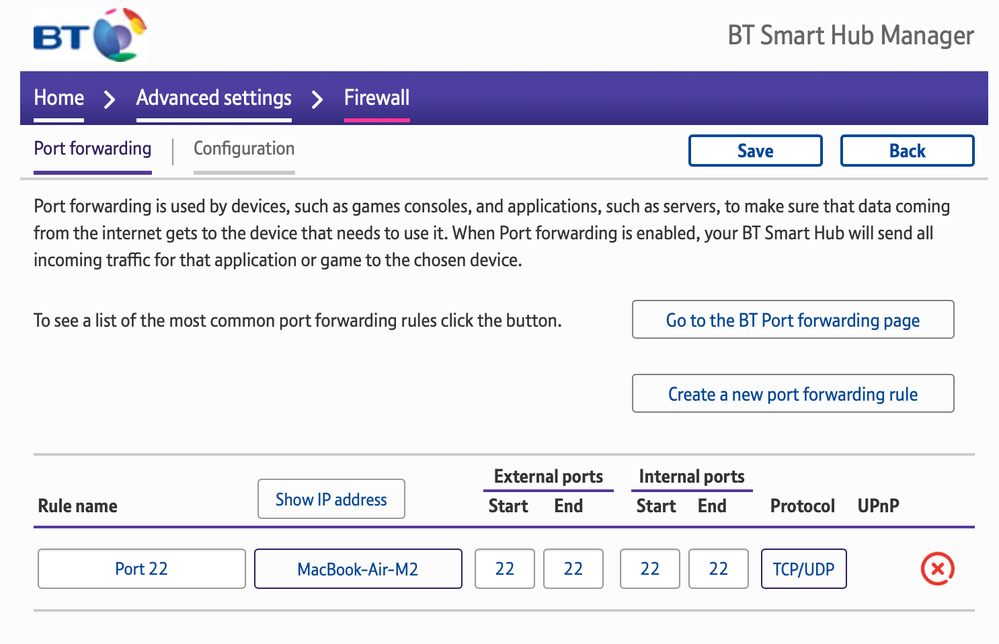Click the External ports End field
Viewport: 999px width, 644px height.
coord(573,569)
